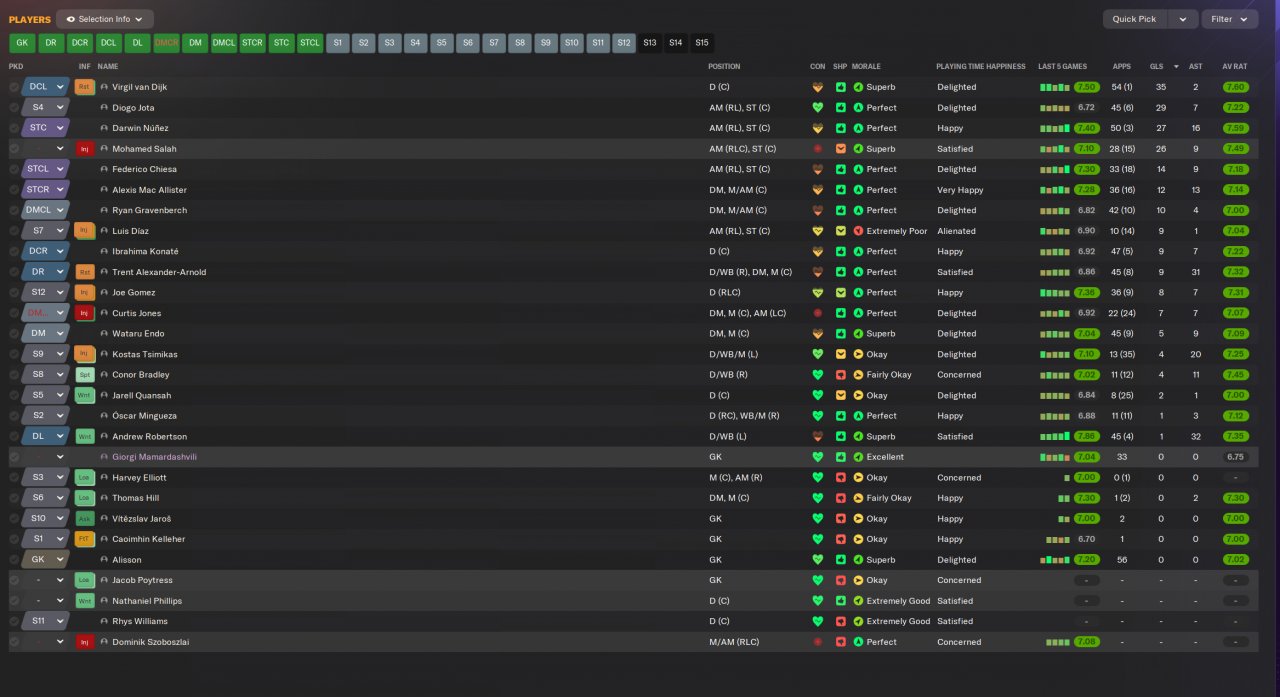Click Virgil van Dijk's last 5 games form bars
Screen dimensions: 1280x697
(x=1055, y=87)
